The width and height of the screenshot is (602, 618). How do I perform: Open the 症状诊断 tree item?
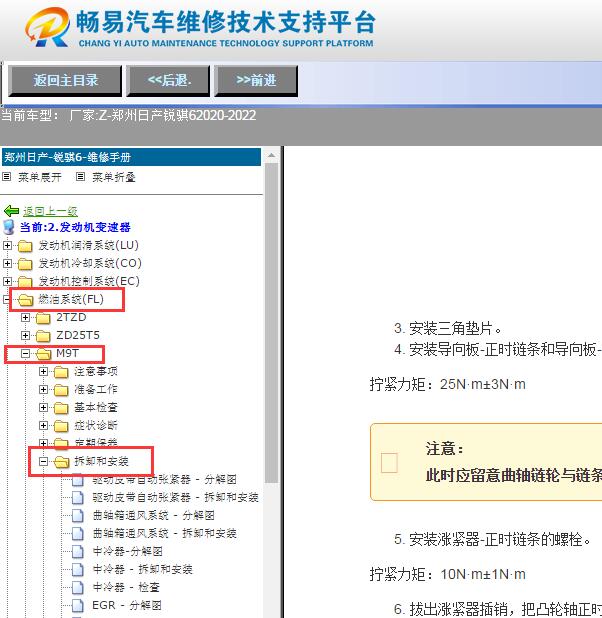(96, 426)
